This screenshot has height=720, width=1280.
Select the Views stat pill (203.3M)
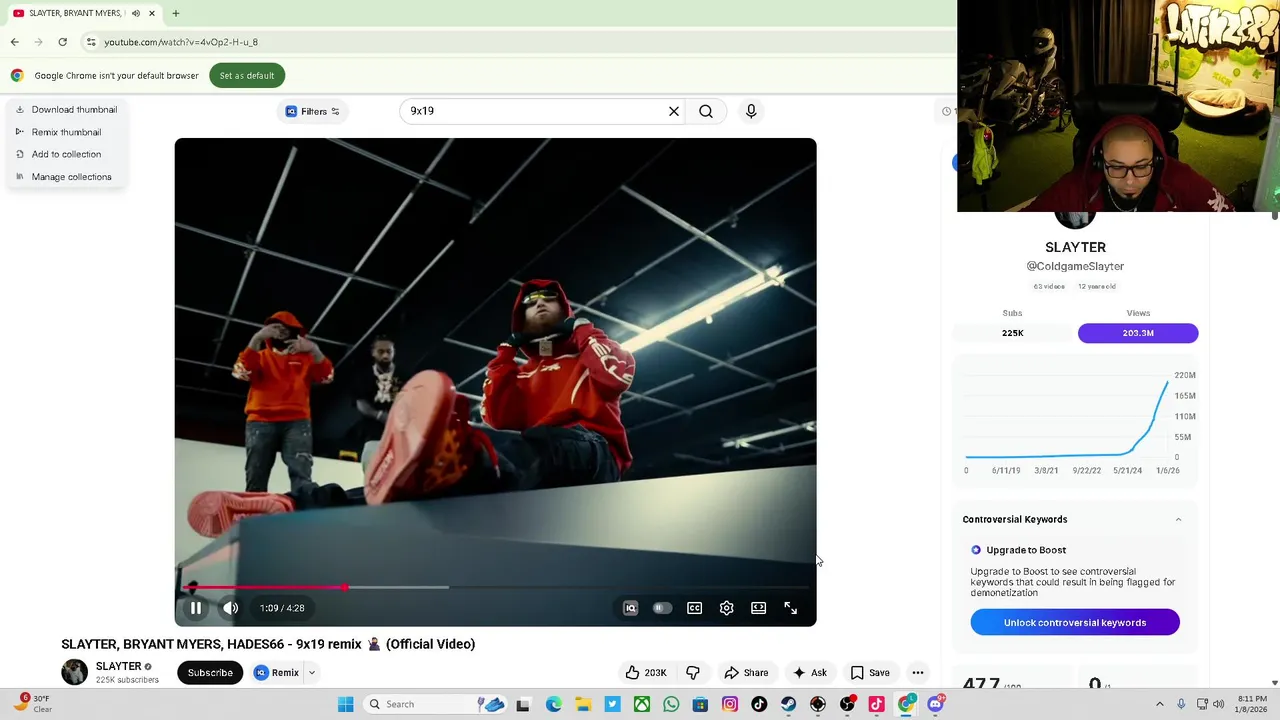pos(1138,333)
